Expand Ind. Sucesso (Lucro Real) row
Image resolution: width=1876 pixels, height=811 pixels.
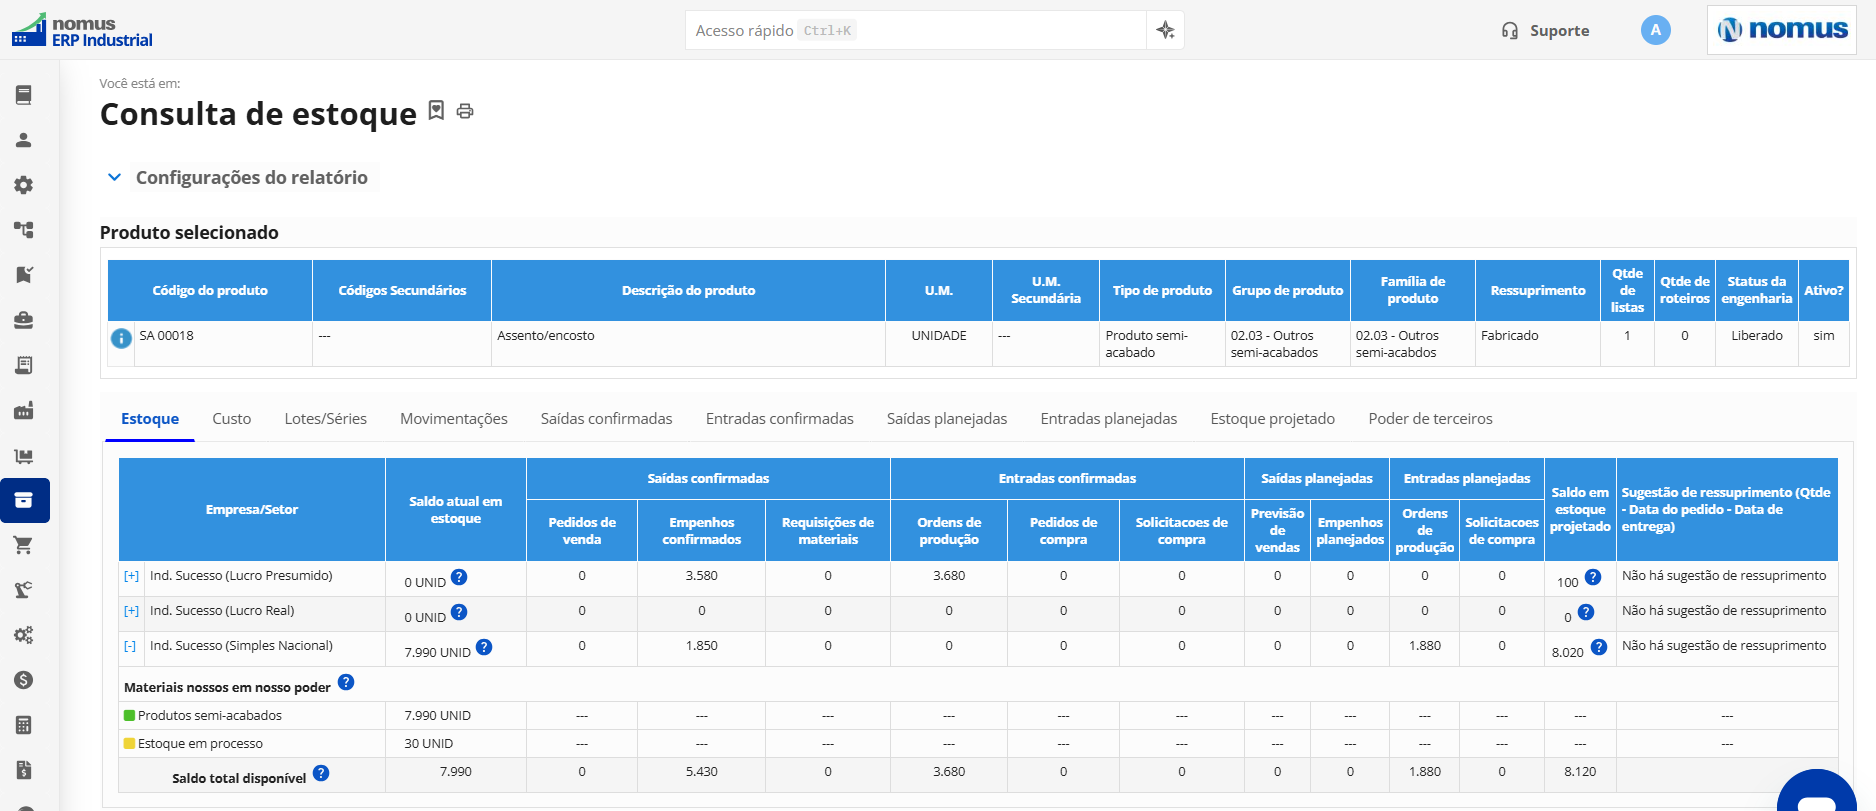click(131, 611)
